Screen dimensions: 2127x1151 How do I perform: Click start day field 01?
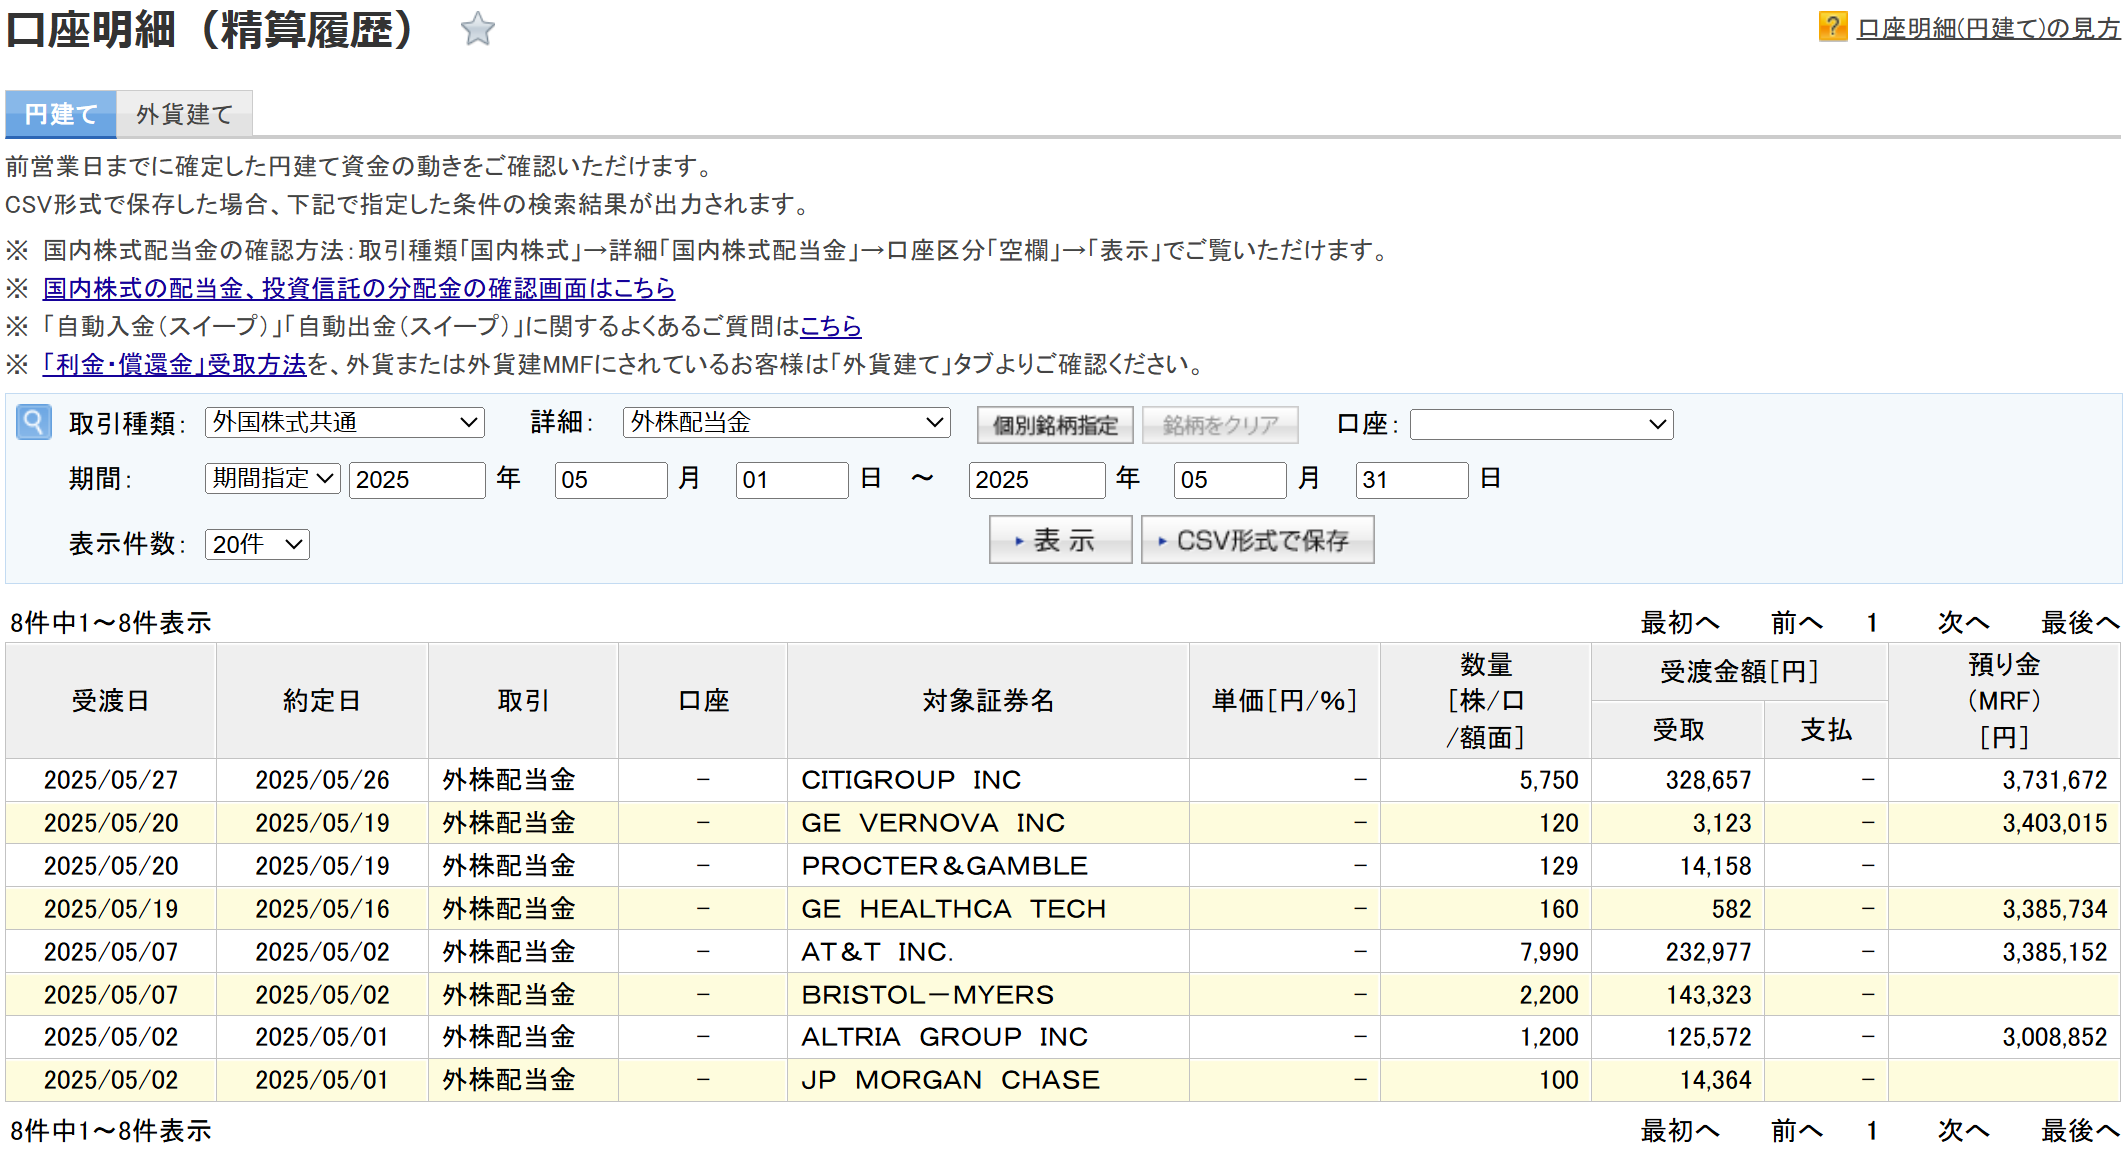(792, 480)
